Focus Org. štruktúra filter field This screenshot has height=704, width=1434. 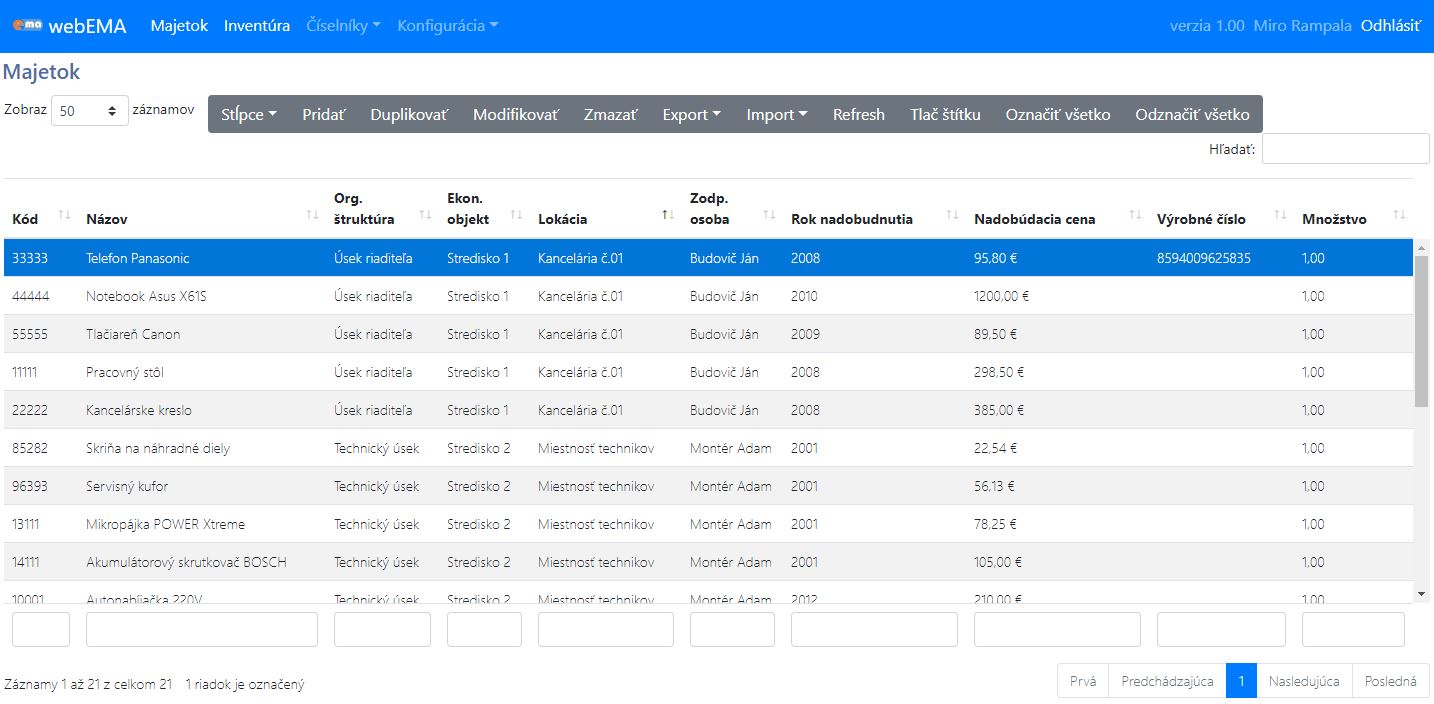[x=382, y=630]
